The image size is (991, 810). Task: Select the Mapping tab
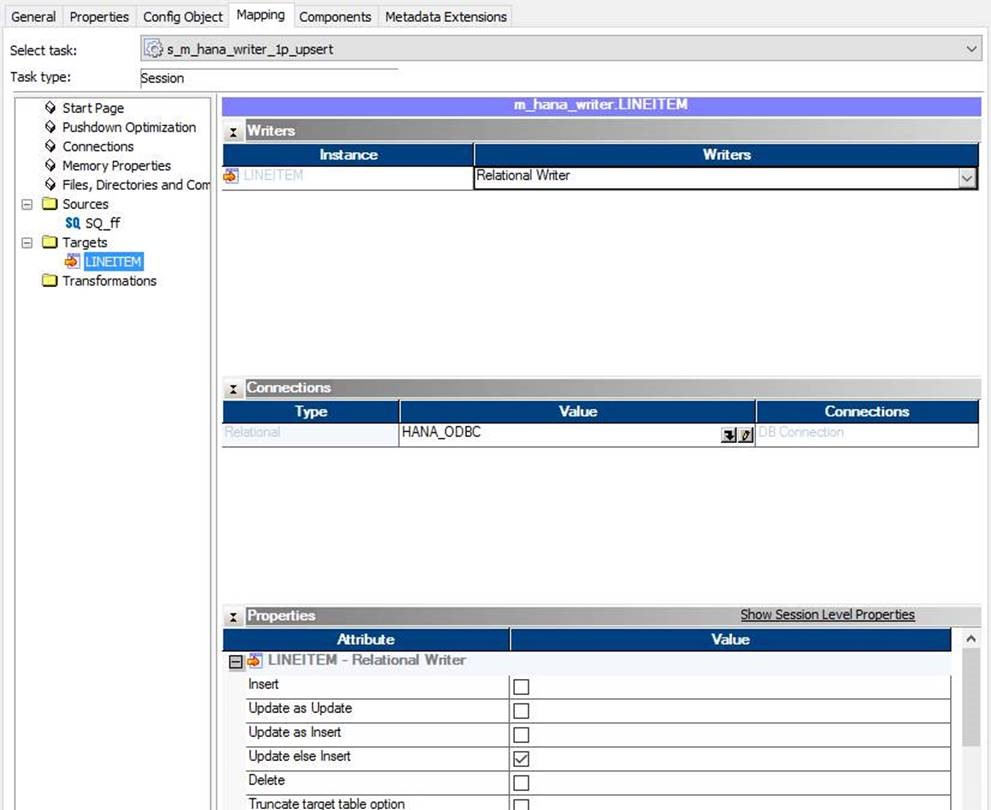point(260,15)
